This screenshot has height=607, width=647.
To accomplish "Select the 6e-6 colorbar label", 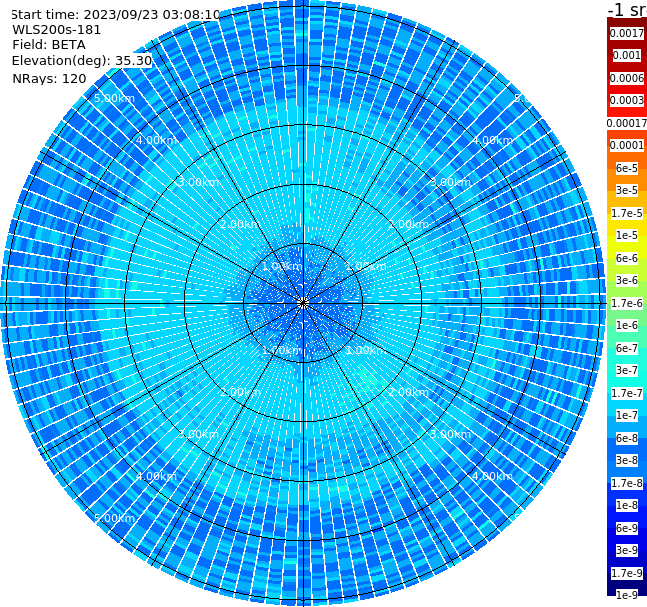I will click(x=627, y=258).
